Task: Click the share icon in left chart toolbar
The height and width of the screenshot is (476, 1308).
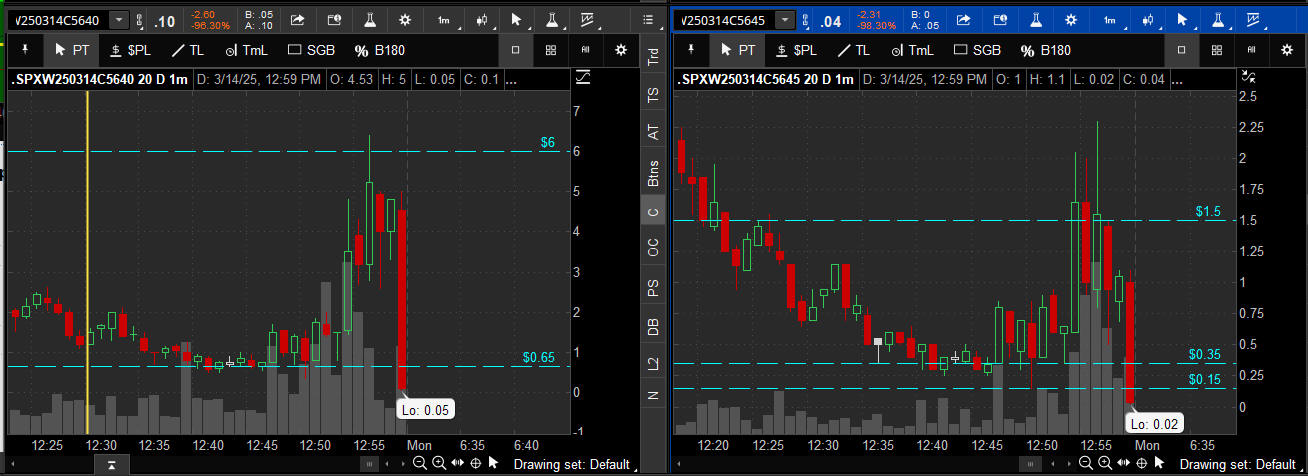Action: pos(299,20)
